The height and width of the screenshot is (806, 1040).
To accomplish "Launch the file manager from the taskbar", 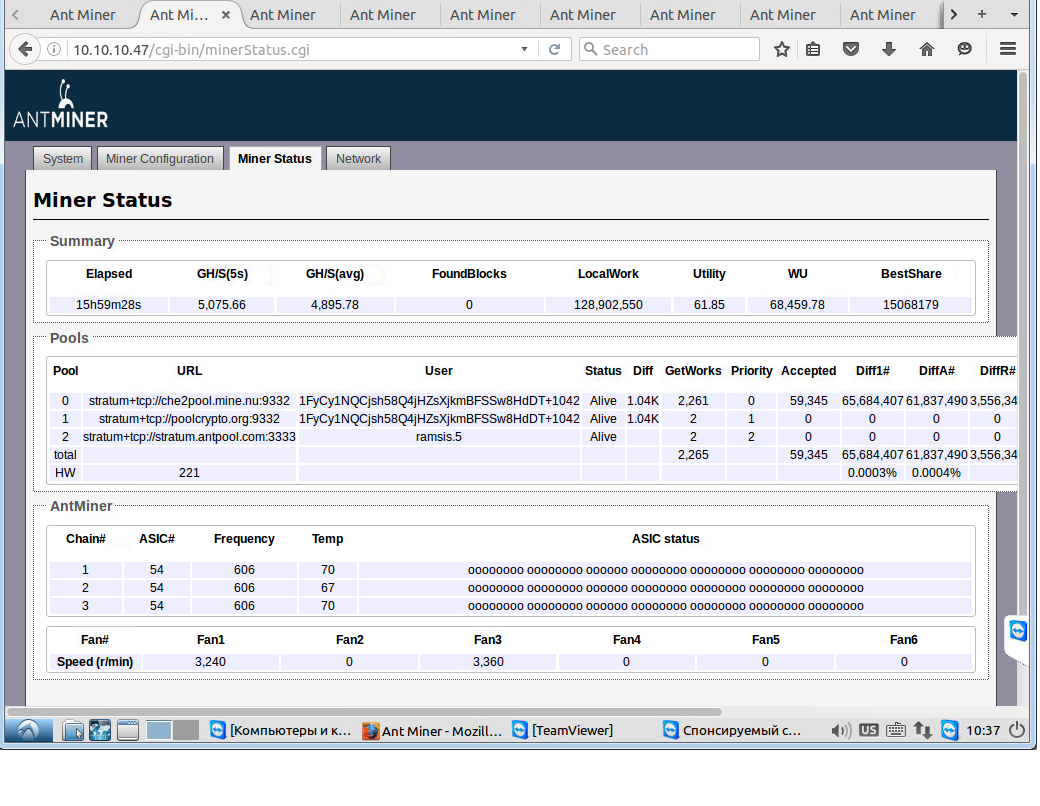I will (x=72, y=730).
